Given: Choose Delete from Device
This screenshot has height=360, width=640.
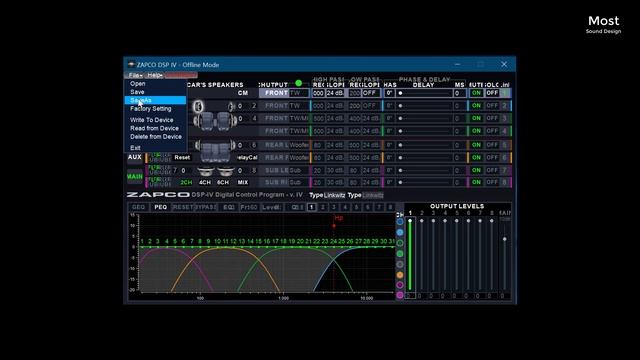Looking at the screenshot, I should [x=156, y=136].
